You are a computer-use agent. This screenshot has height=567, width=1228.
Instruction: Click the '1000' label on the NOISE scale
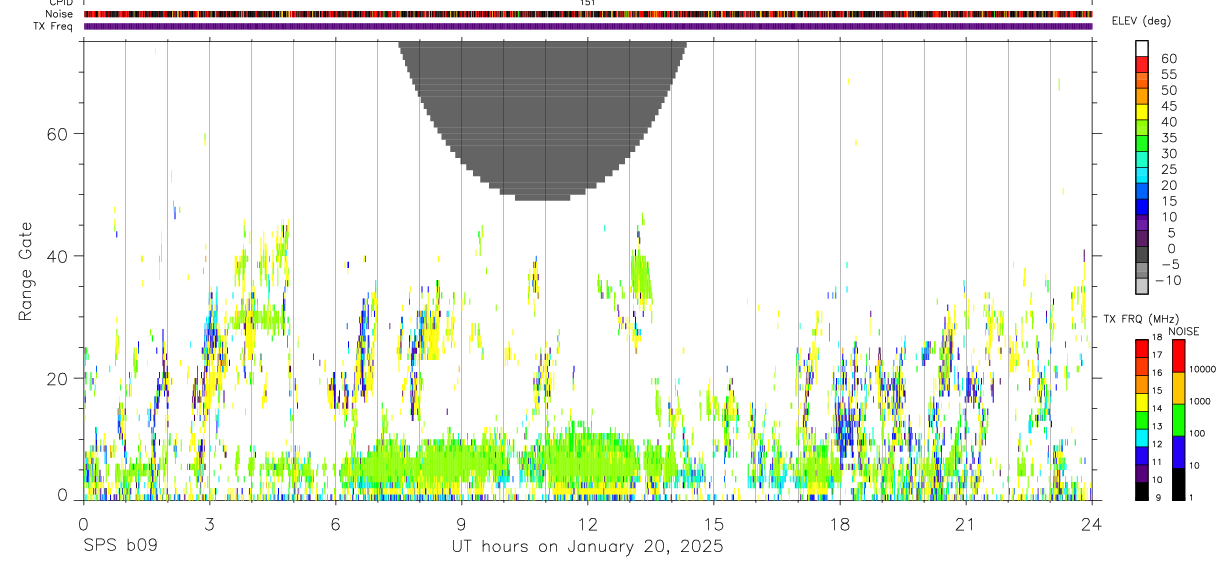(1200, 402)
